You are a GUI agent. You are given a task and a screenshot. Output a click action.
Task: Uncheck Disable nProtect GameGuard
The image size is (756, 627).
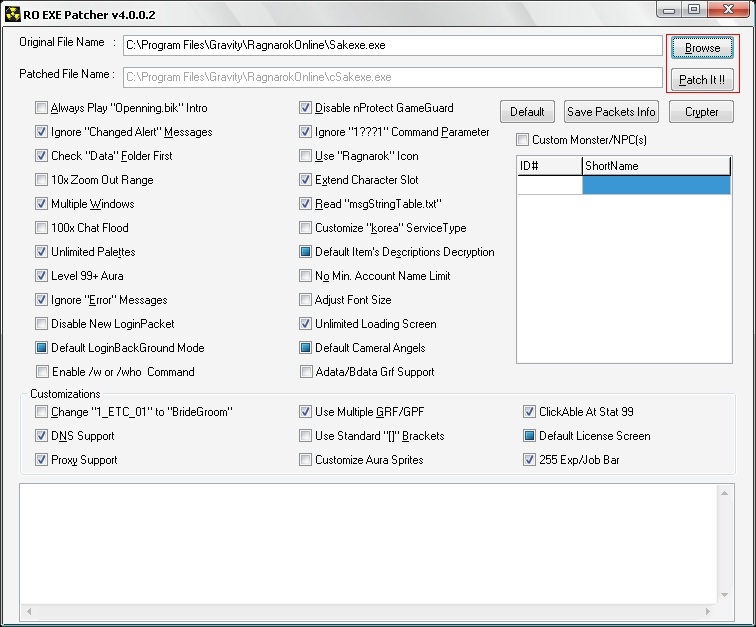pyautogui.click(x=305, y=108)
